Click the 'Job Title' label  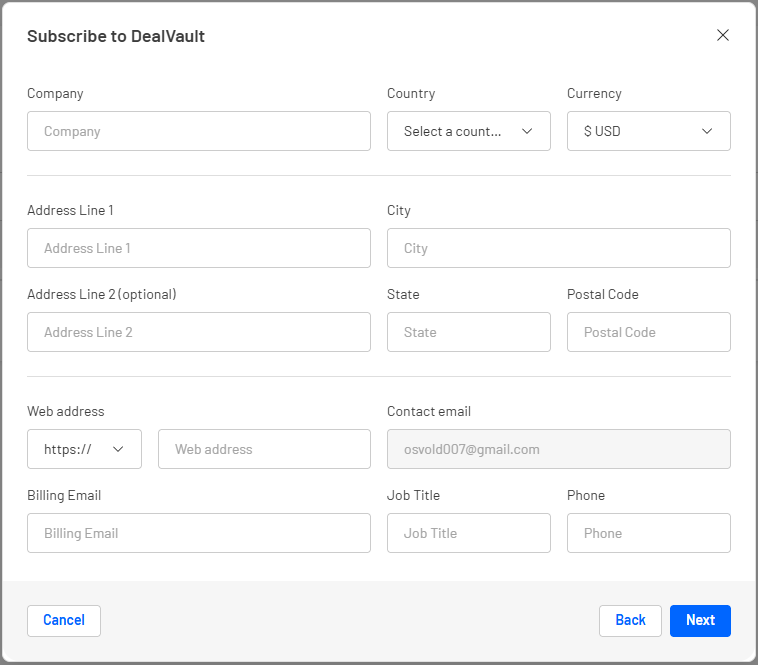pos(413,495)
